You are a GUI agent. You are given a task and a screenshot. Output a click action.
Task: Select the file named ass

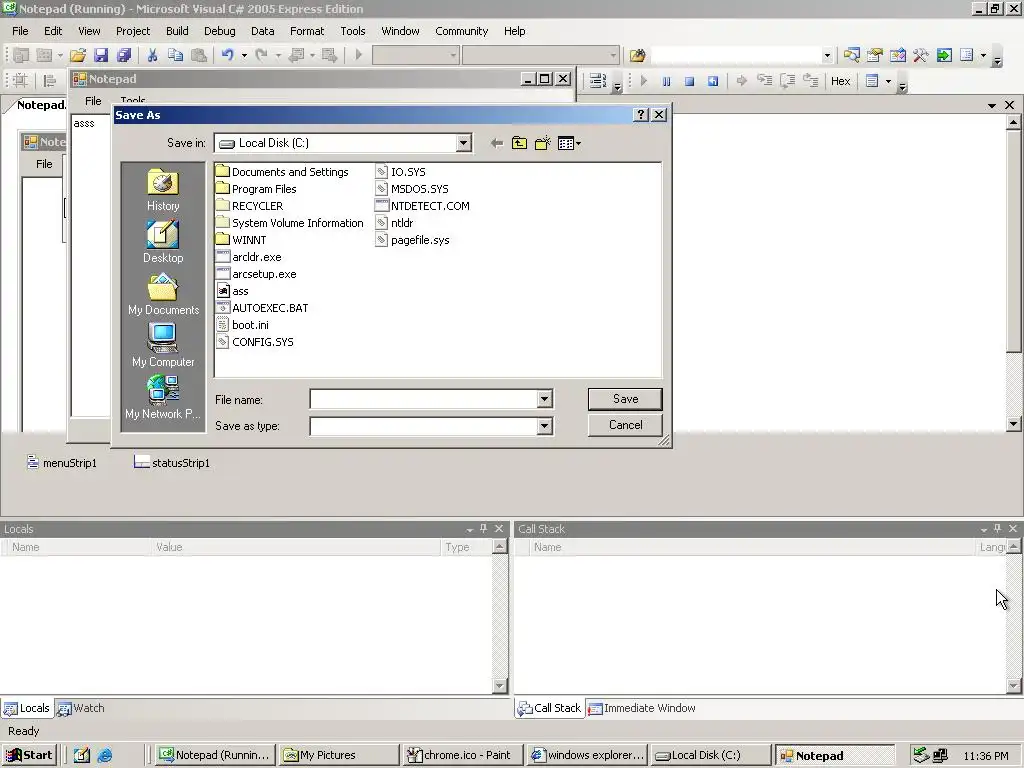click(x=232, y=291)
